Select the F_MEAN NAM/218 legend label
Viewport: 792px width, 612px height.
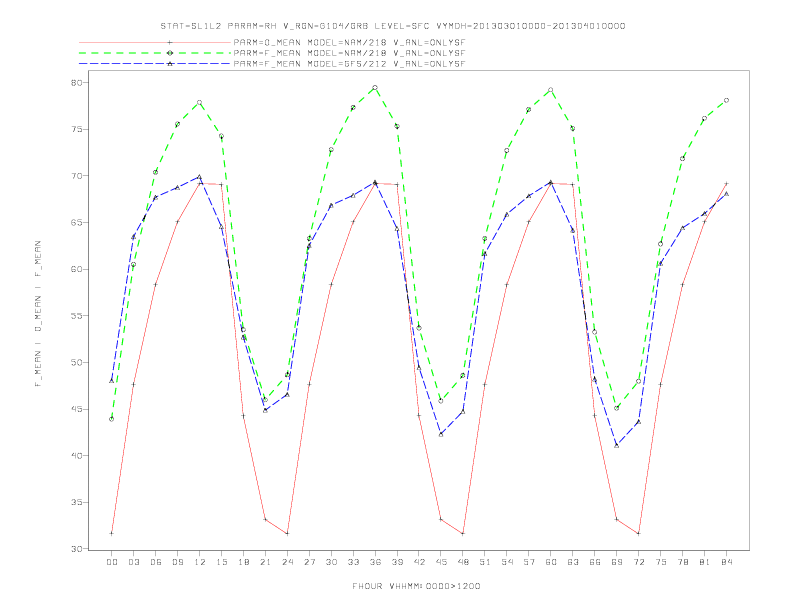pyautogui.click(x=349, y=53)
